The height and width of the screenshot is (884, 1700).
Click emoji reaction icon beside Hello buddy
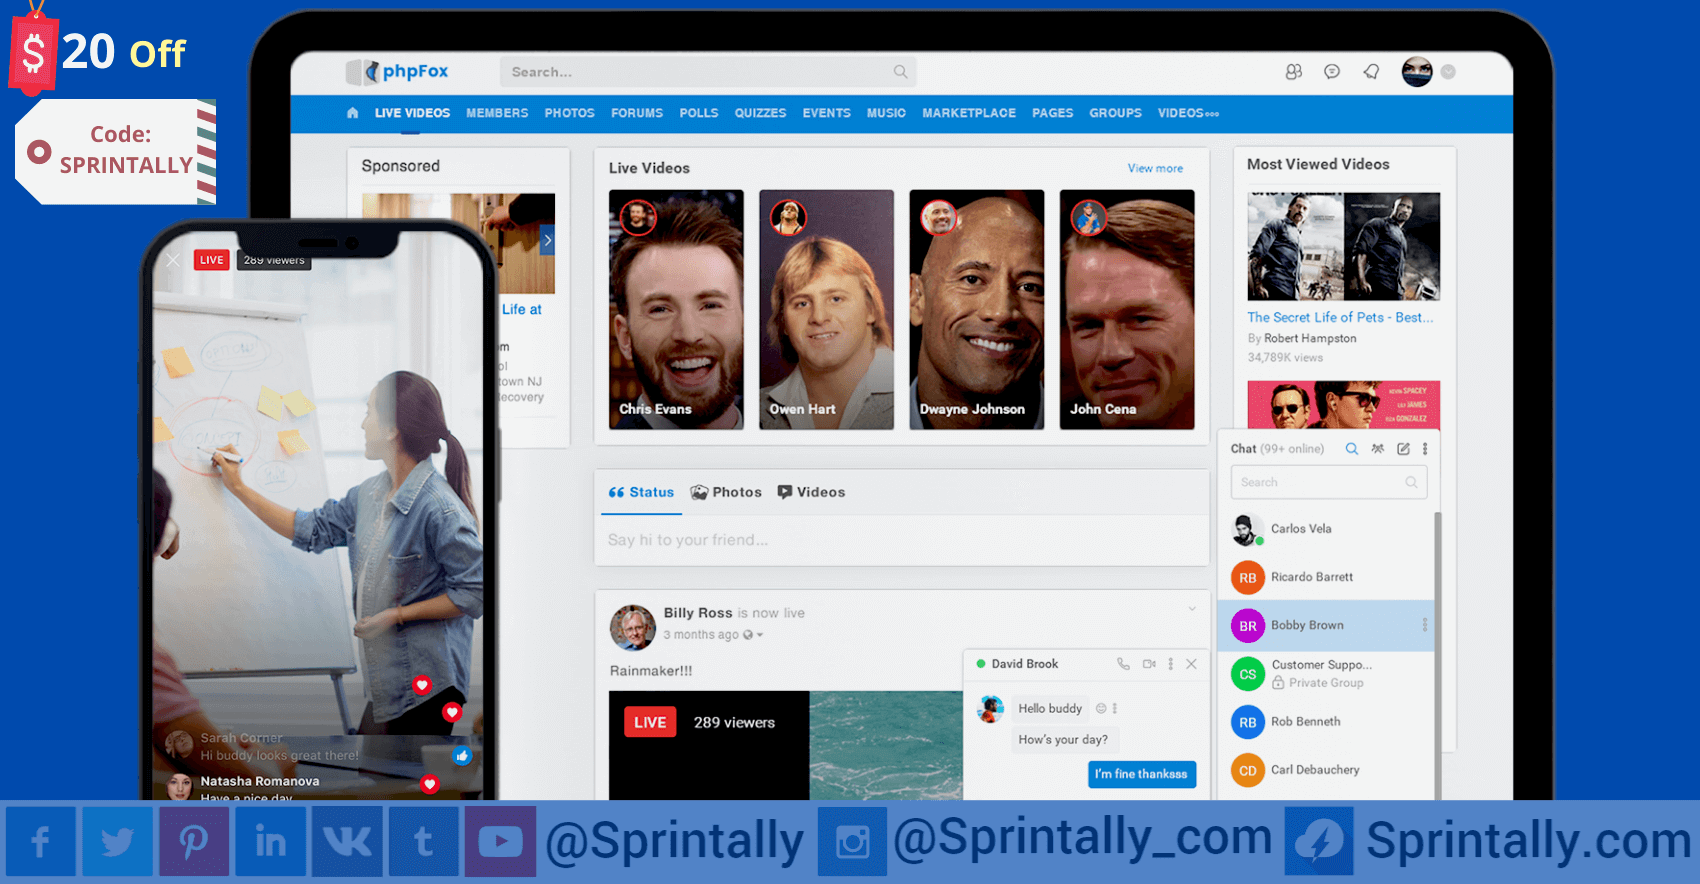(x=1101, y=708)
